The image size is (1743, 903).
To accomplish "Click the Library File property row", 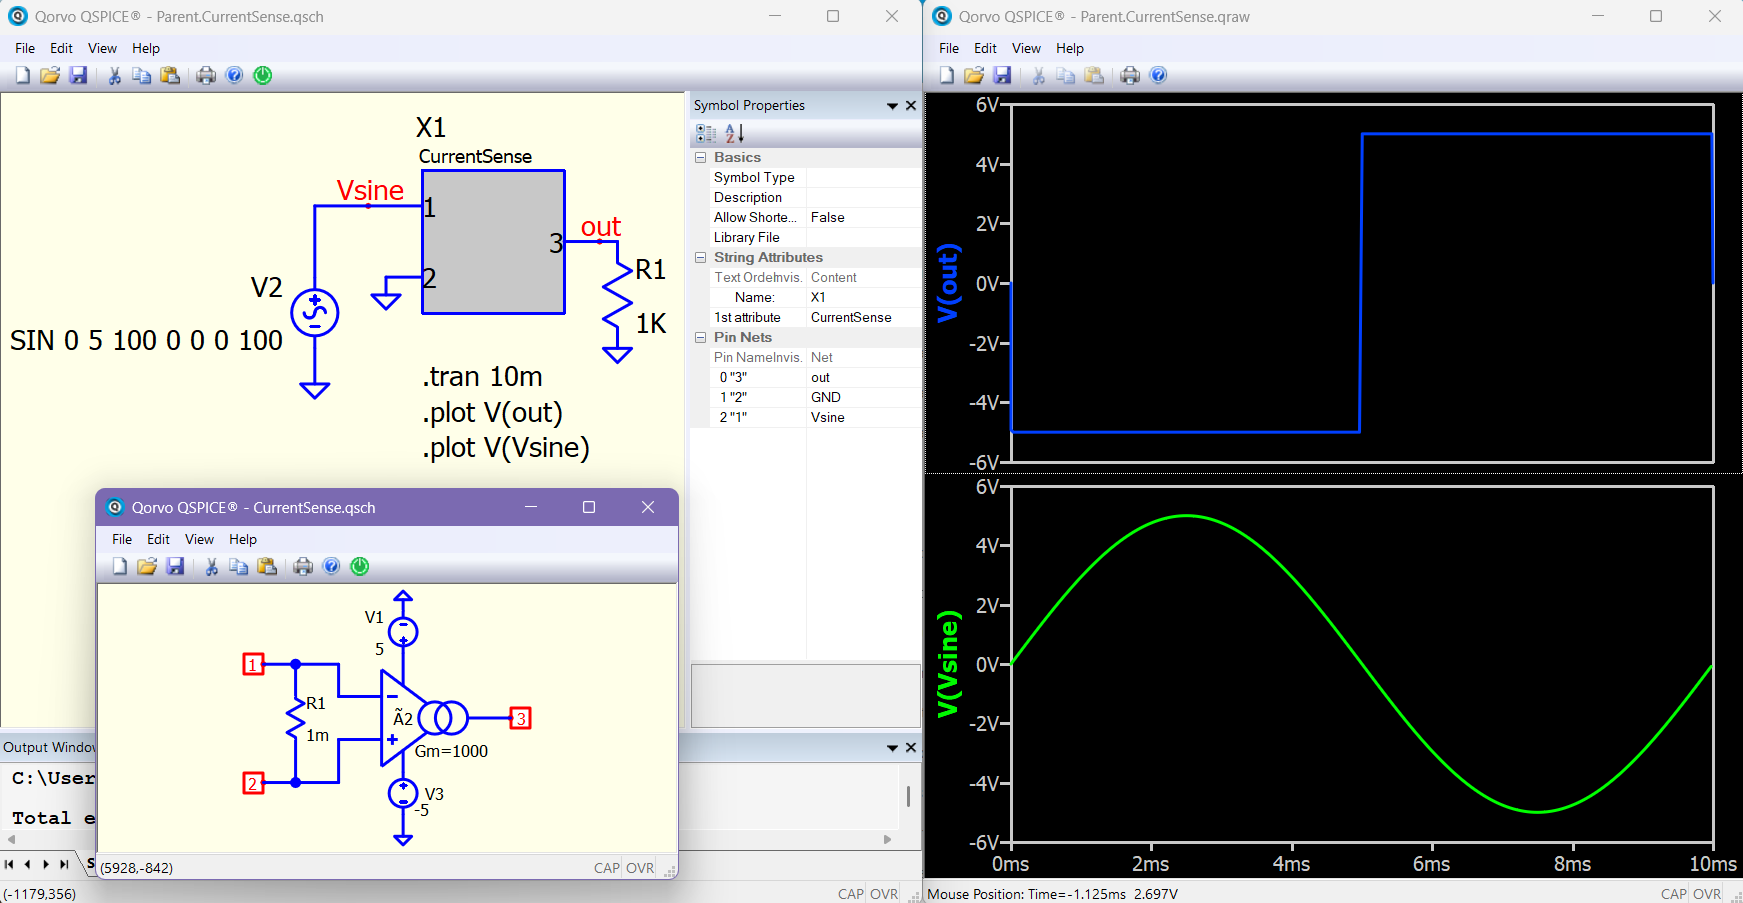I will 814,237.
